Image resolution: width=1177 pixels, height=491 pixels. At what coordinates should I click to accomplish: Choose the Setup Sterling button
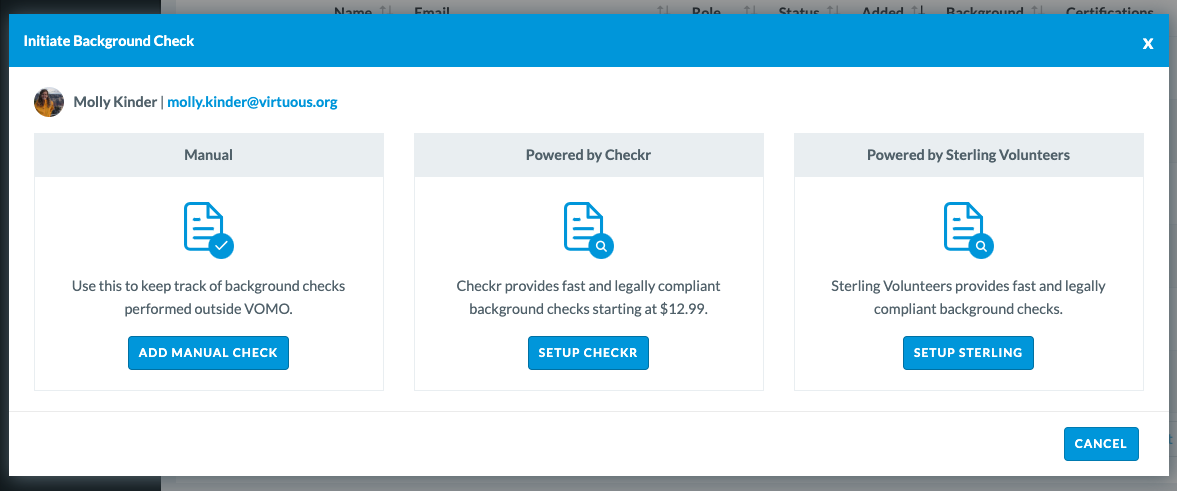pyautogui.click(x=968, y=353)
